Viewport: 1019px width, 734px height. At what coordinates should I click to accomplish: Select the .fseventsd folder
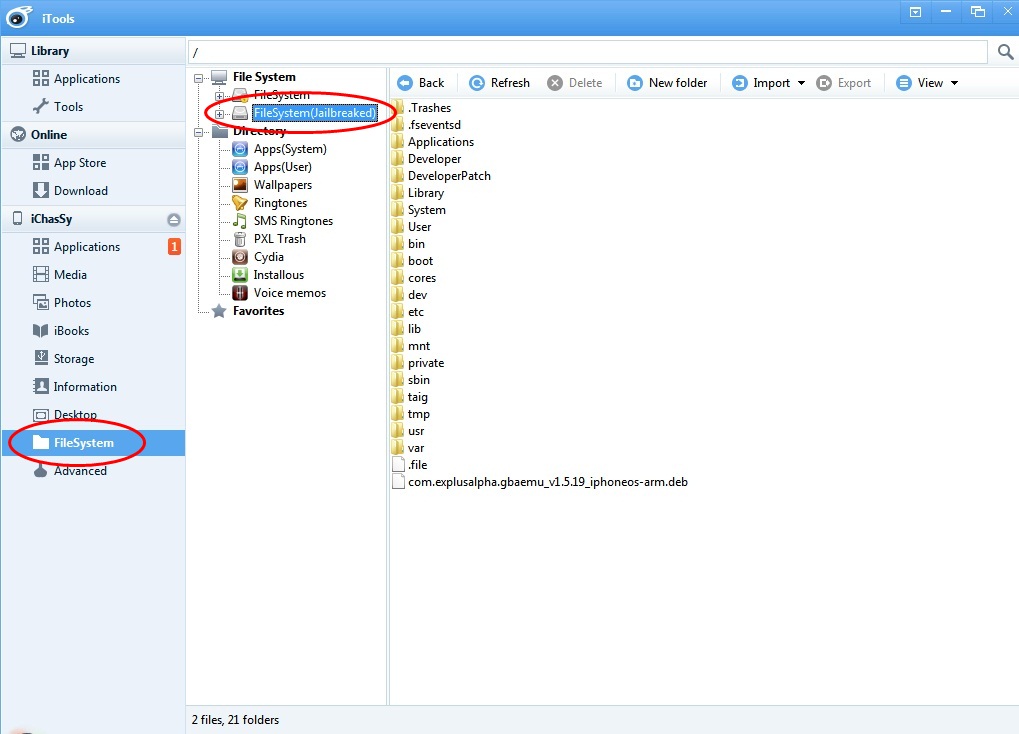(x=427, y=125)
